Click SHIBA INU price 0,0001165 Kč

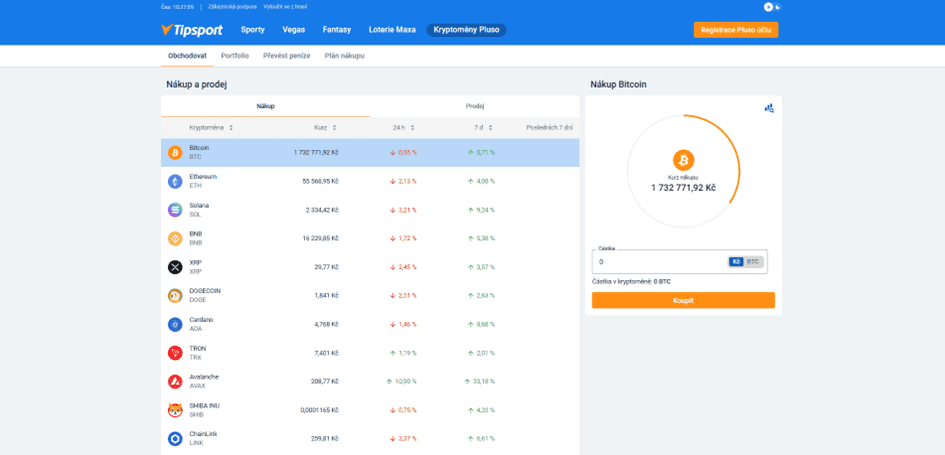319,410
